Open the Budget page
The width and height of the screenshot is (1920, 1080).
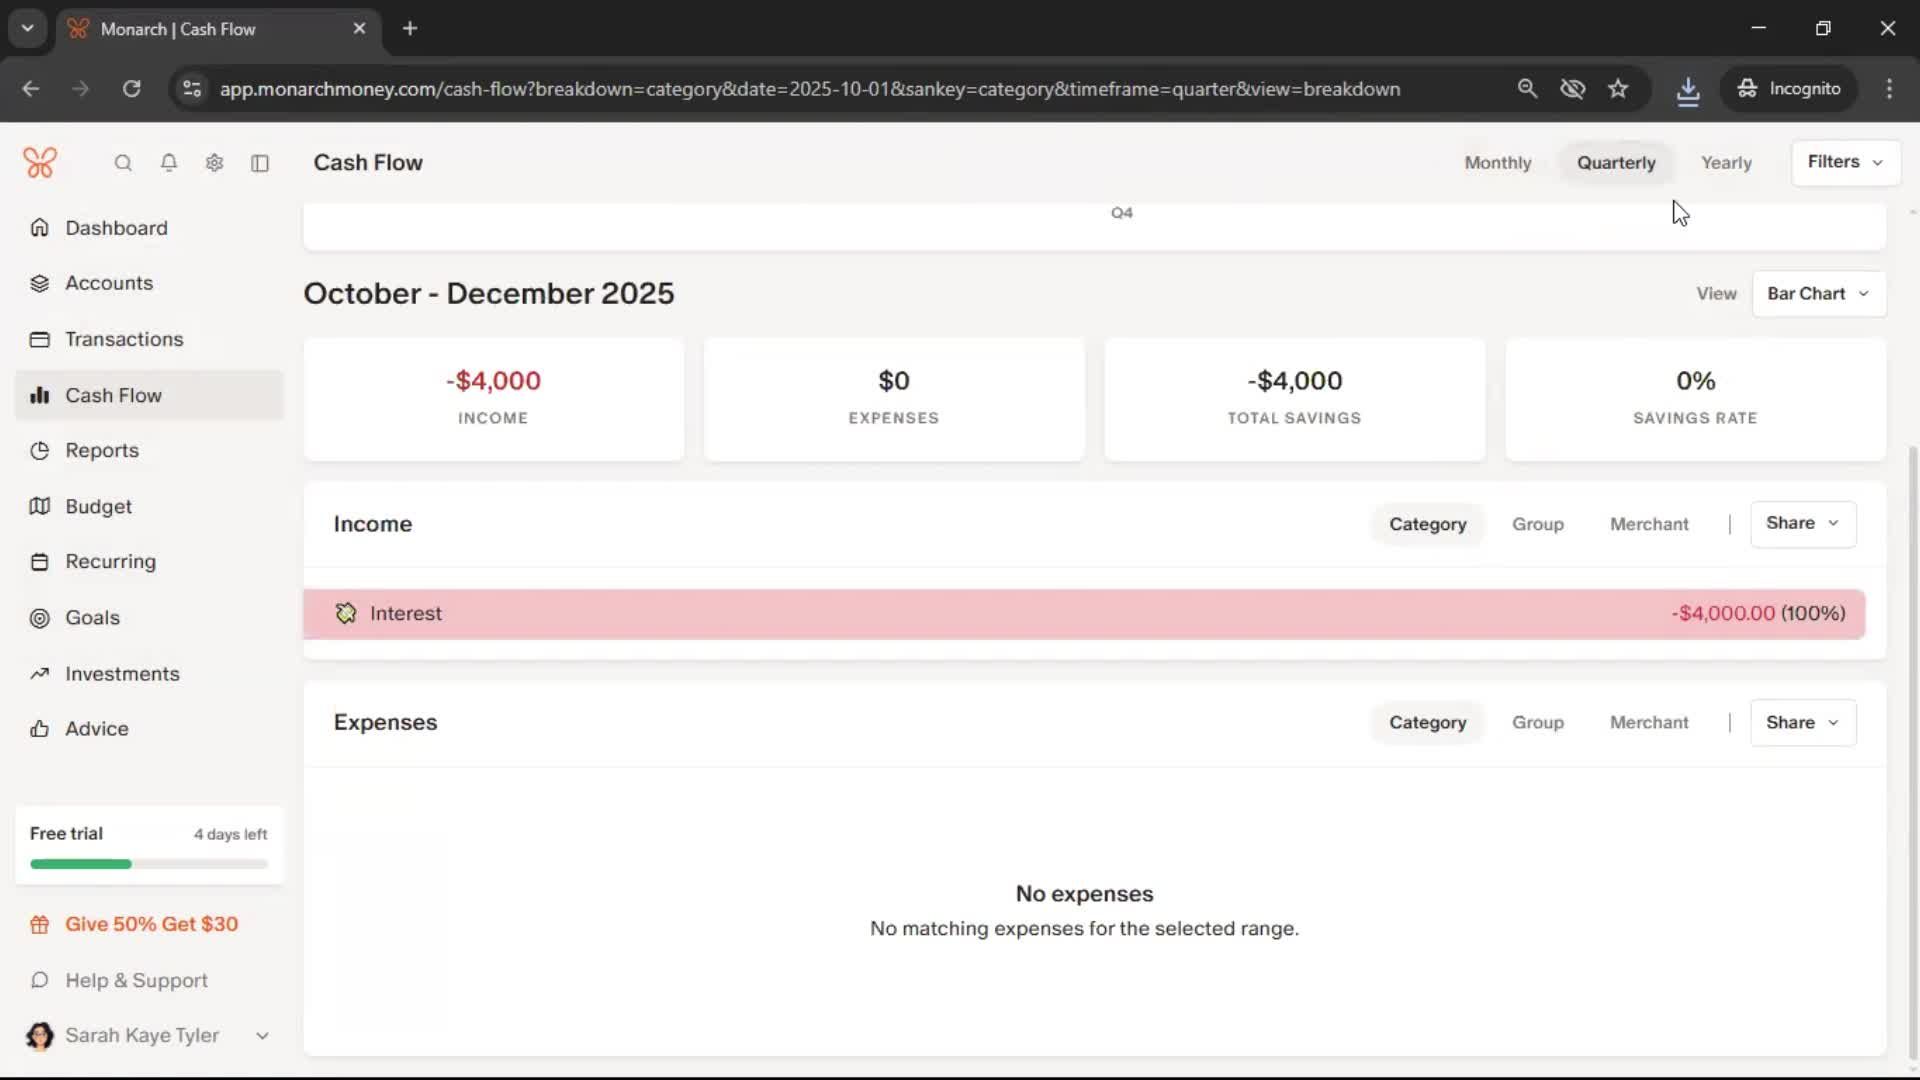coord(98,506)
